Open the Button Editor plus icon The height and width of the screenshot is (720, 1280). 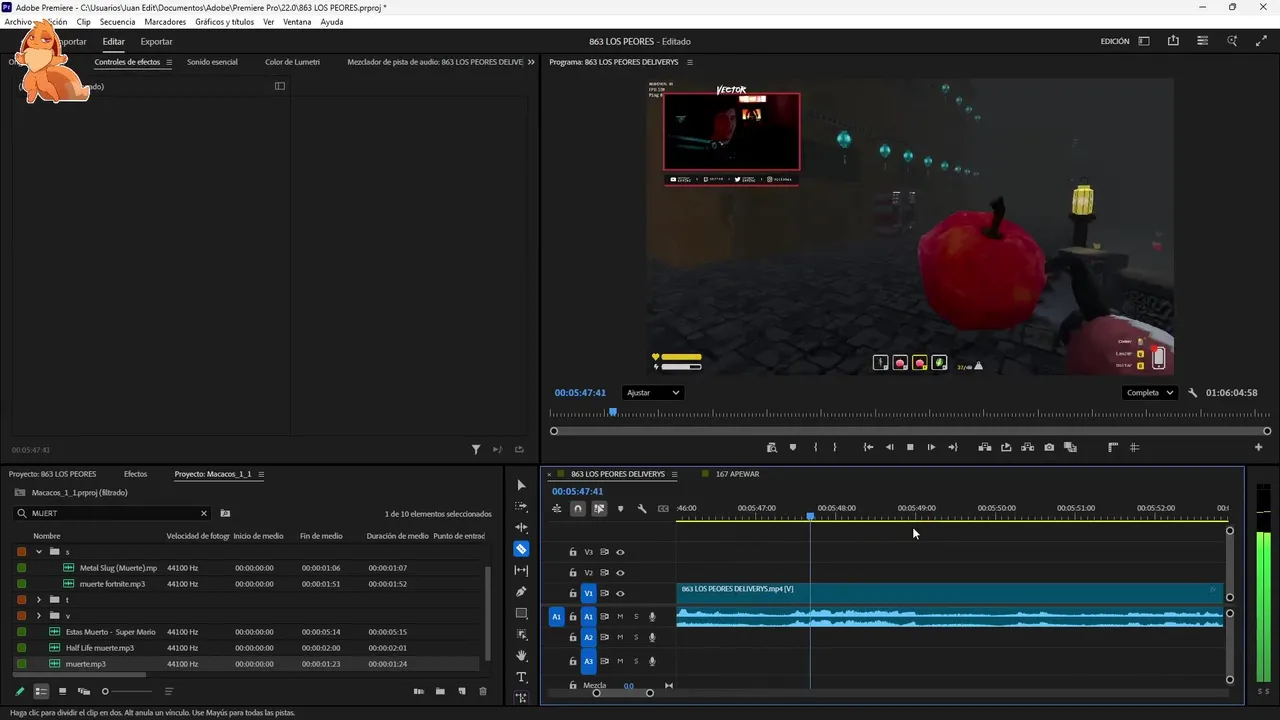pyautogui.click(x=1259, y=447)
